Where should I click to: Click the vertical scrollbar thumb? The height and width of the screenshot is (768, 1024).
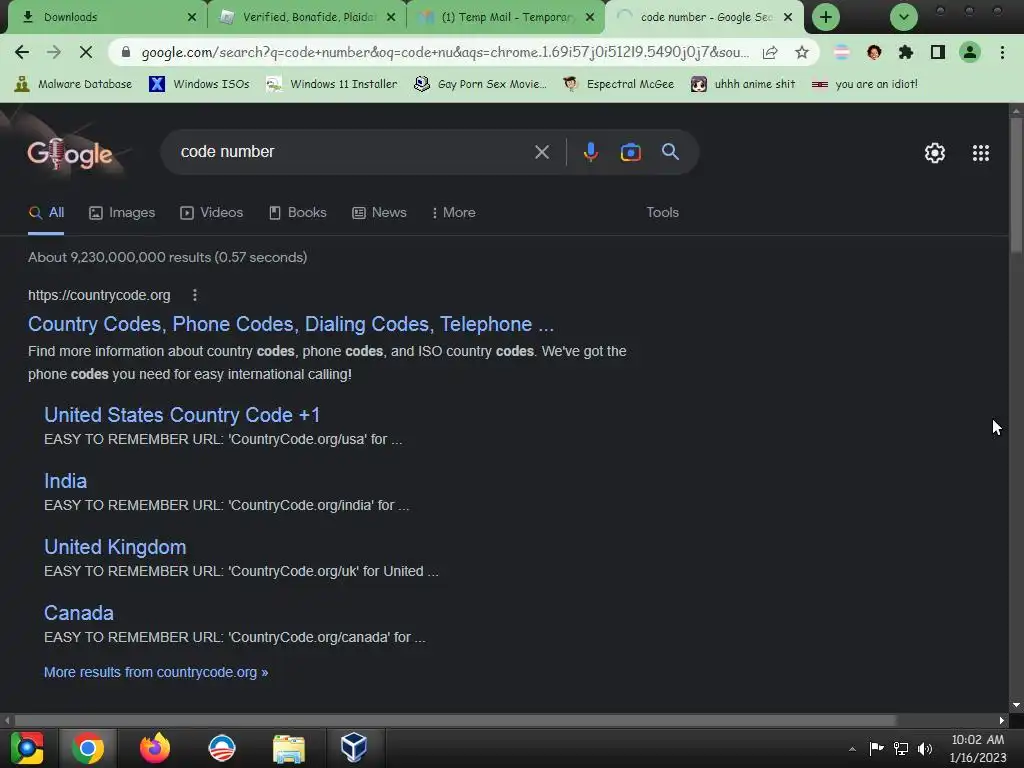1016,185
